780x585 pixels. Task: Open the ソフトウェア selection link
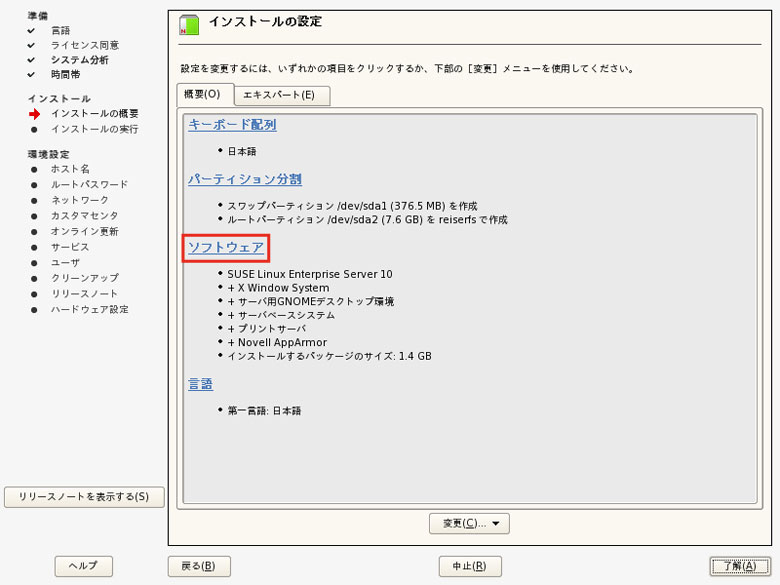226,248
